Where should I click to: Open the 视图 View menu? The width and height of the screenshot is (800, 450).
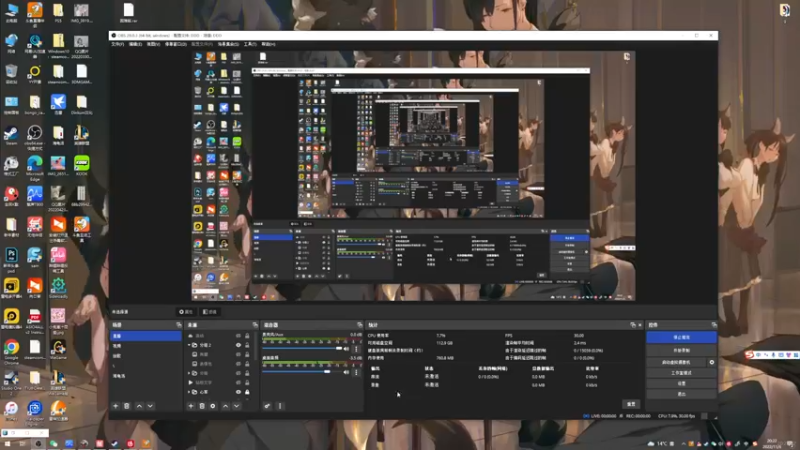pyautogui.click(x=153, y=44)
